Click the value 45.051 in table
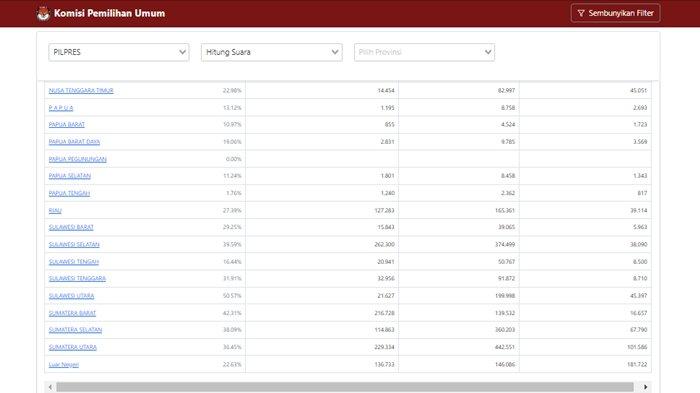The image size is (700, 393). pos(638,91)
